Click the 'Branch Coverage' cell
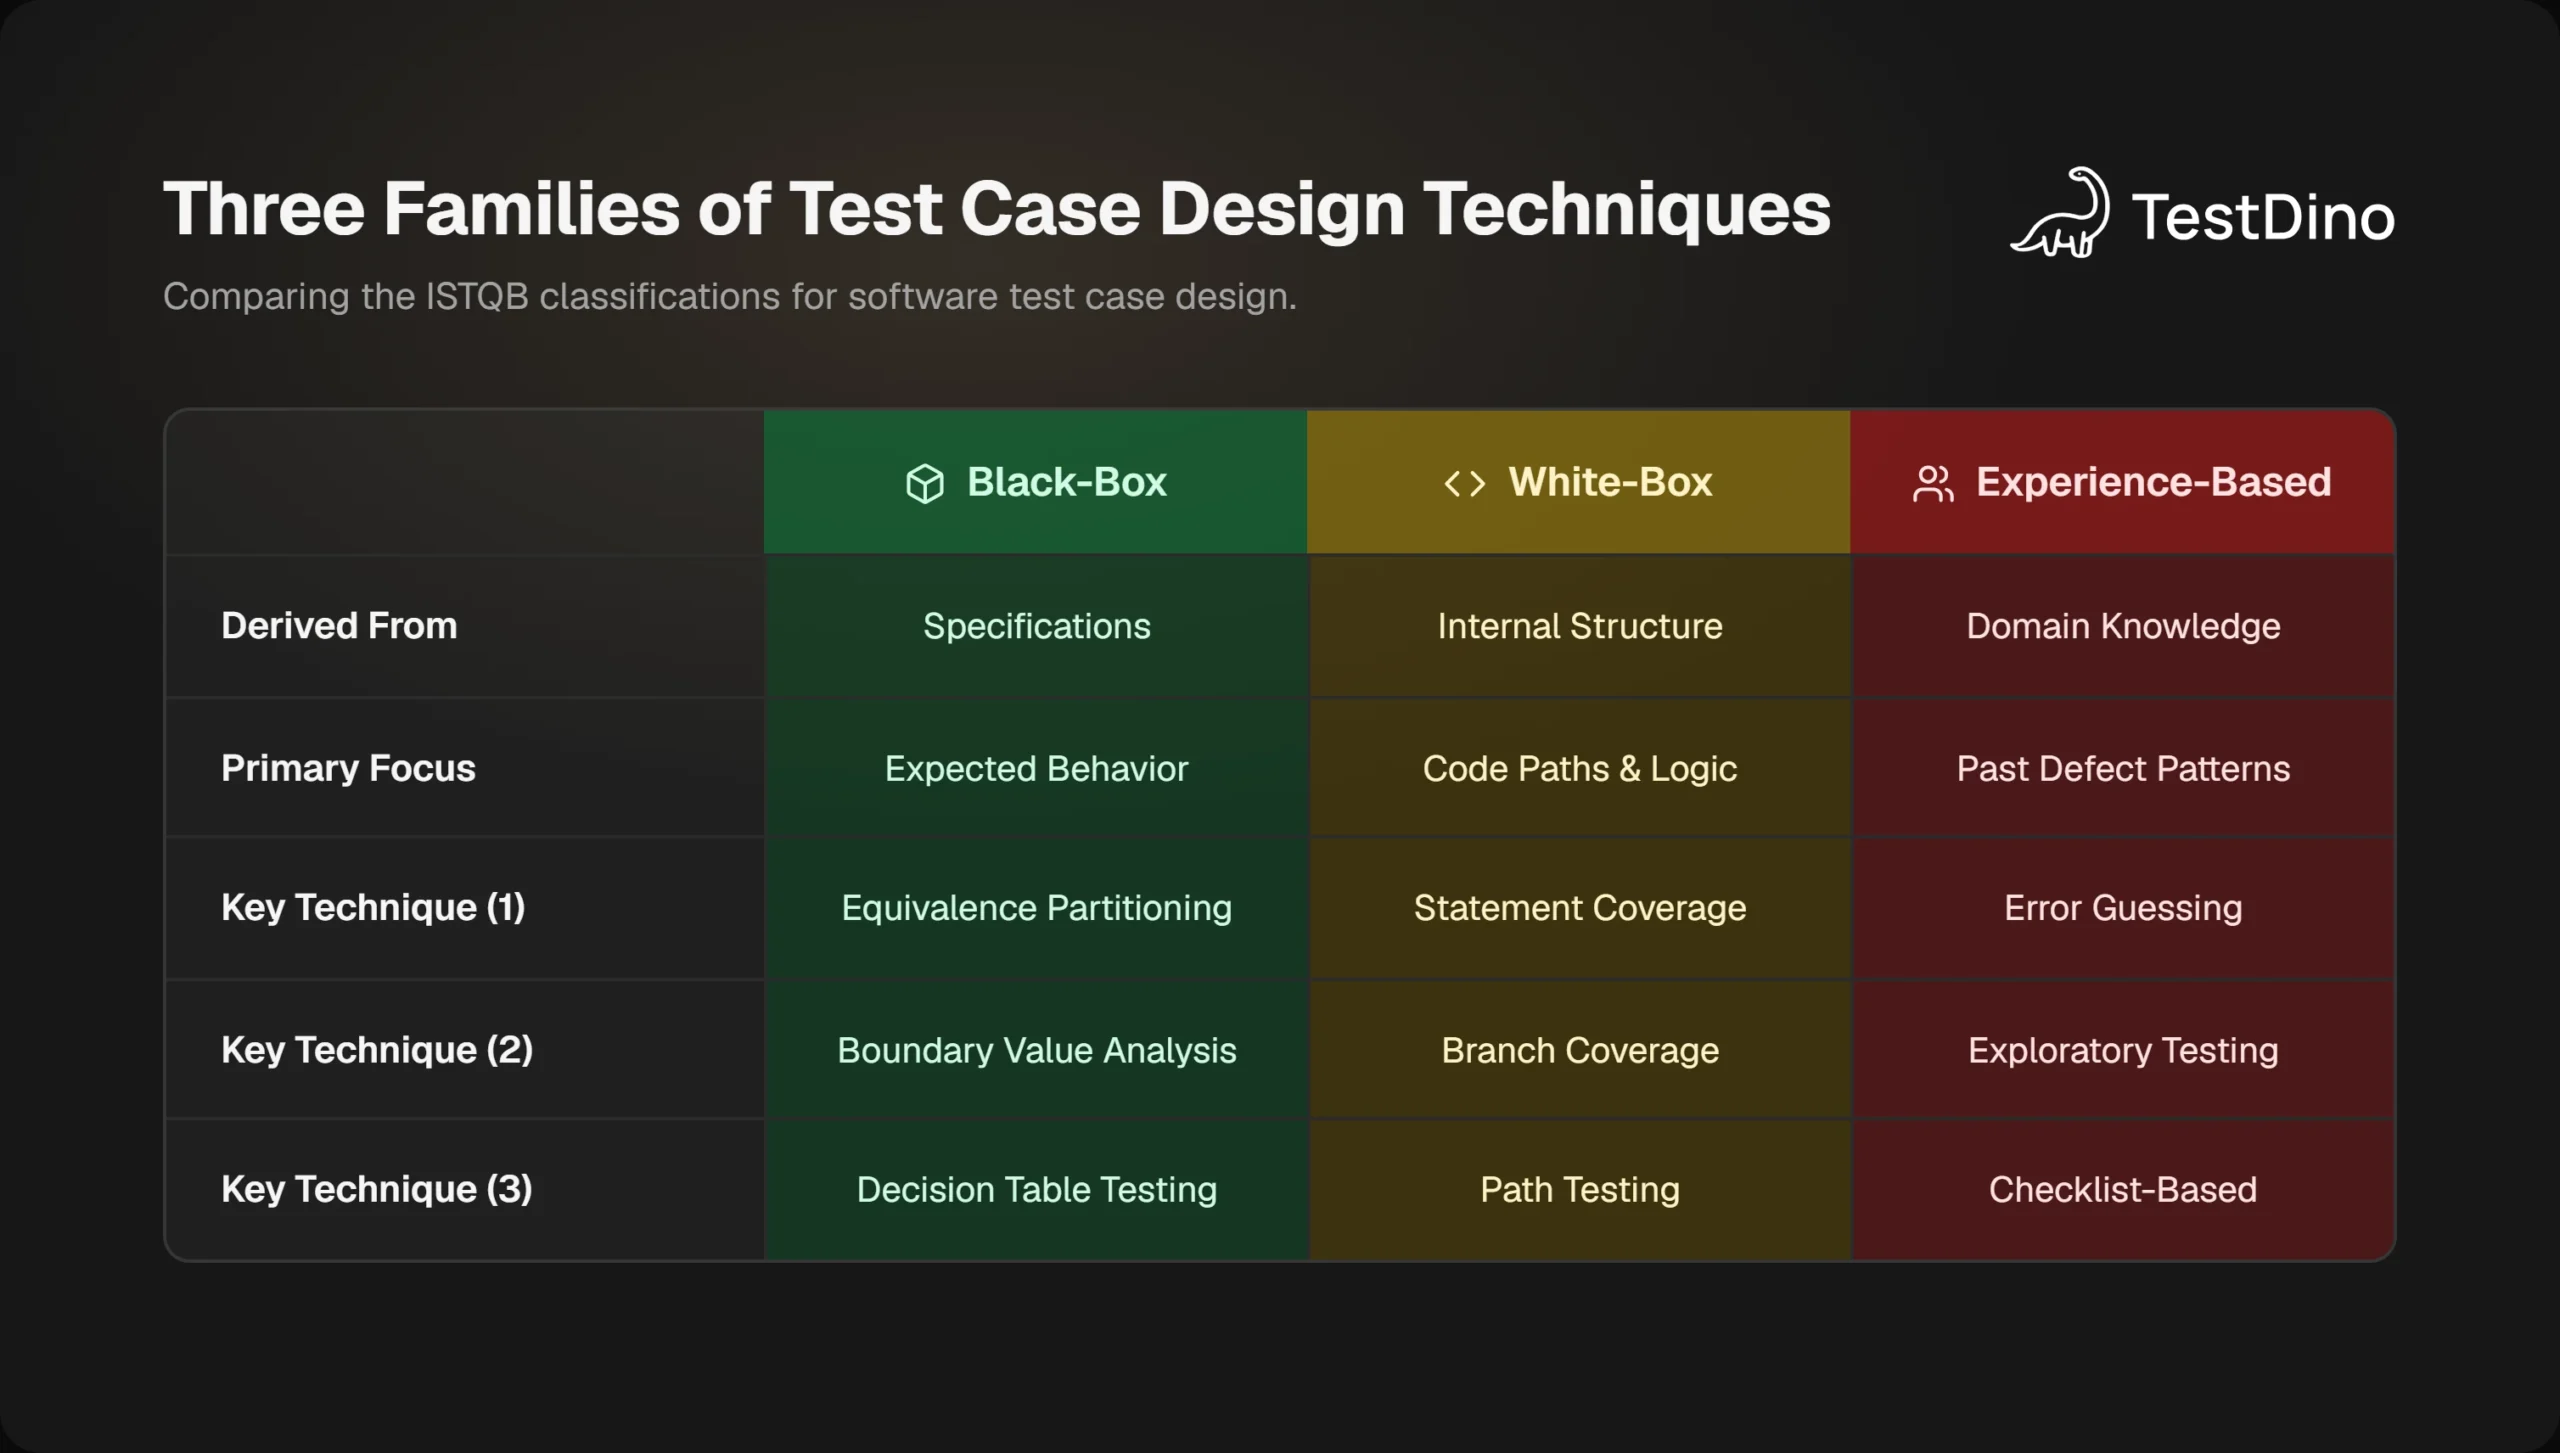This screenshot has width=2560, height=1453. pos(1580,1051)
